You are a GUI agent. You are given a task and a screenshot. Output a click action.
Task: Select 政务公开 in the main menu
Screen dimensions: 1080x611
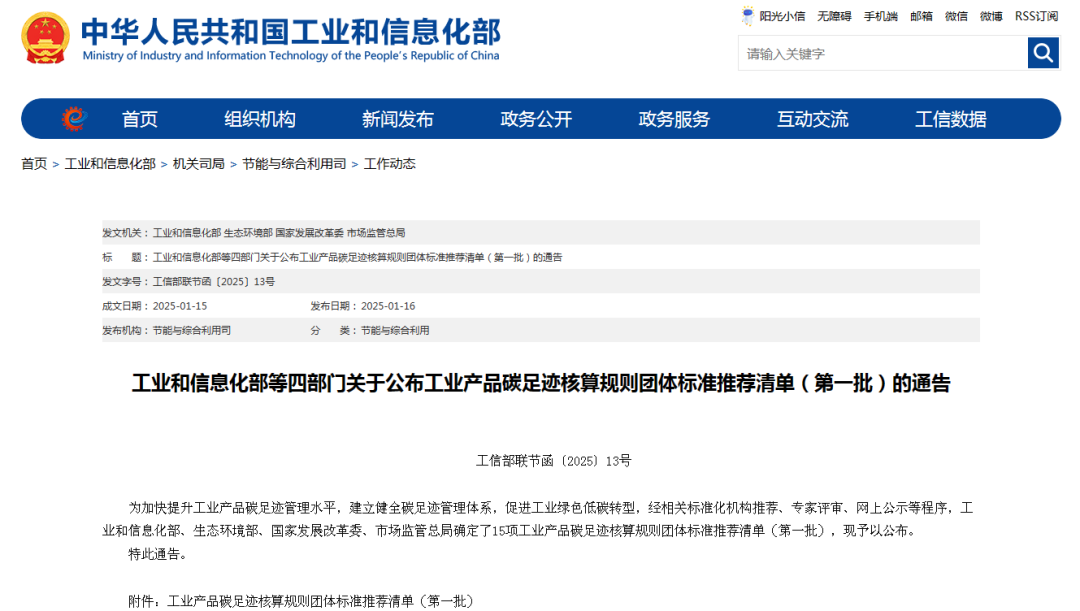point(536,119)
